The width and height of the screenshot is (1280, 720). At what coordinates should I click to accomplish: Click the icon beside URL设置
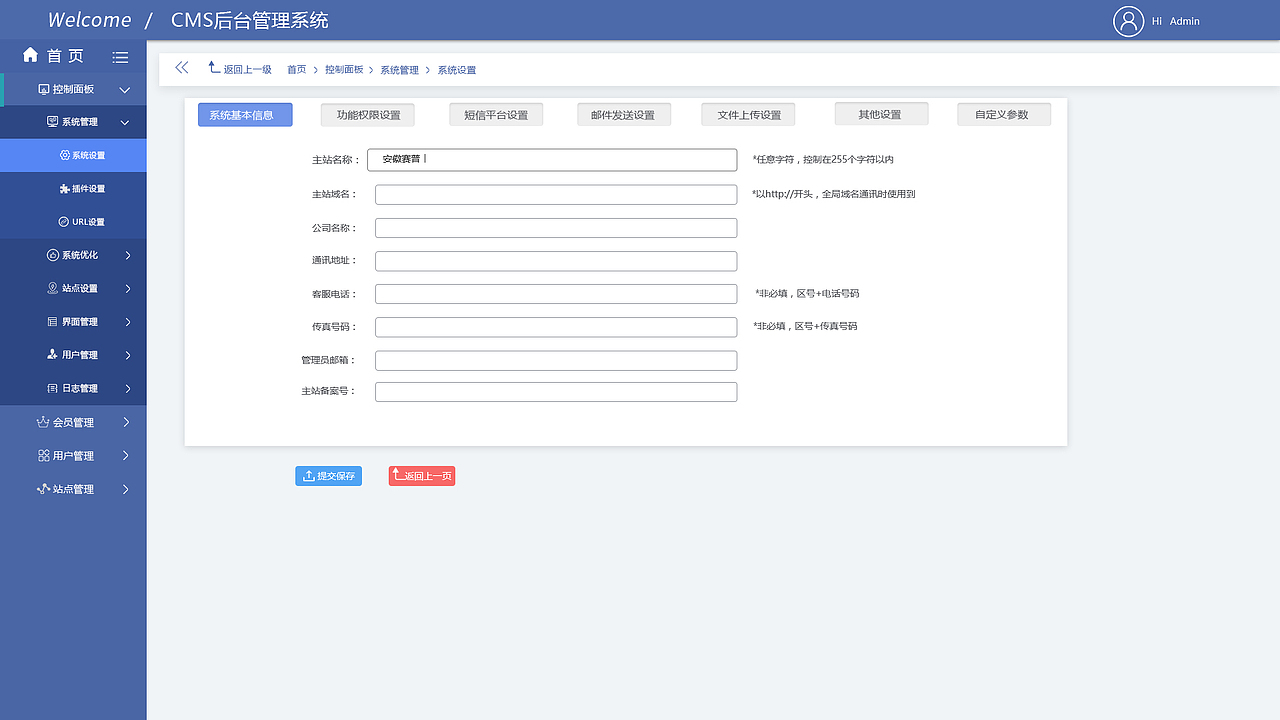coord(64,221)
